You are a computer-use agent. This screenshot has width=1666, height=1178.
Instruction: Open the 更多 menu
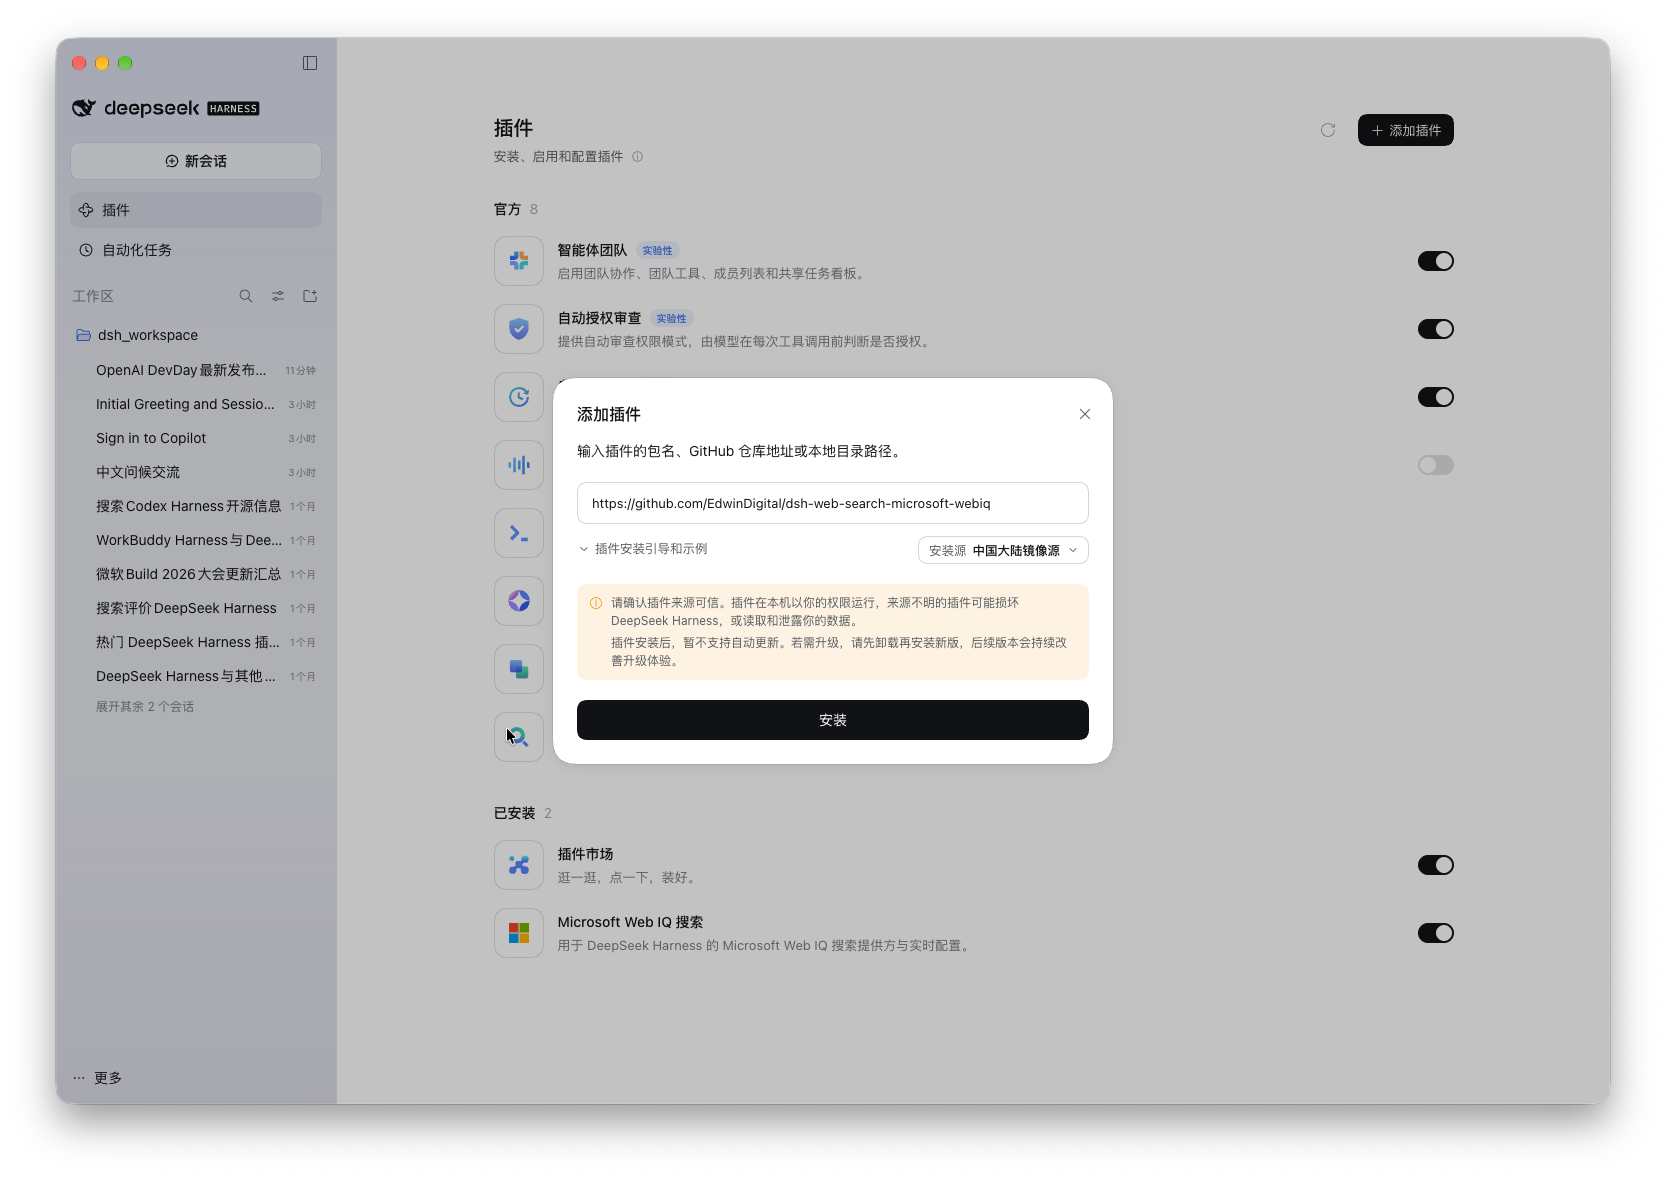(x=98, y=1078)
